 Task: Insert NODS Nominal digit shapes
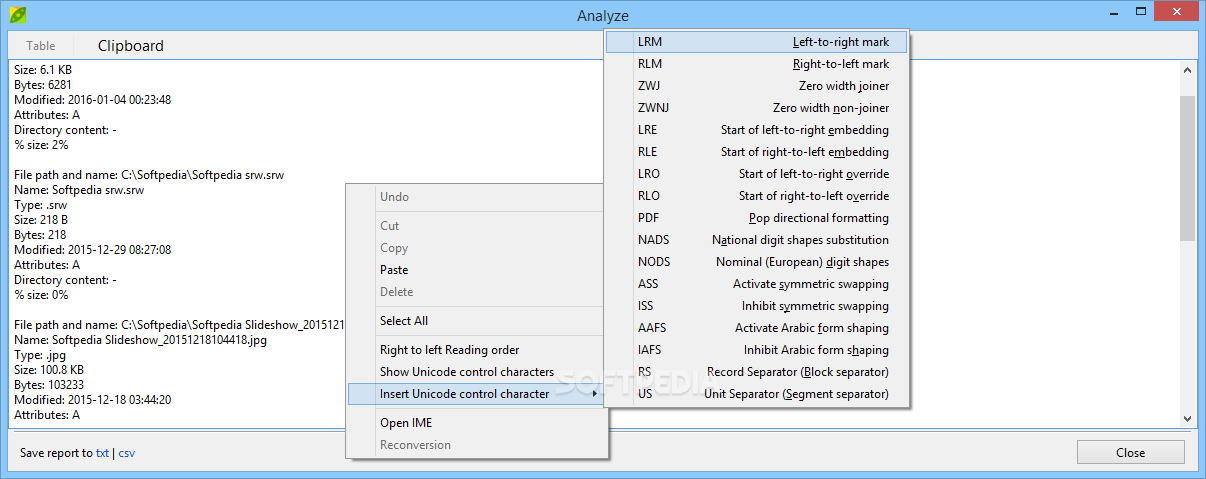[757, 262]
